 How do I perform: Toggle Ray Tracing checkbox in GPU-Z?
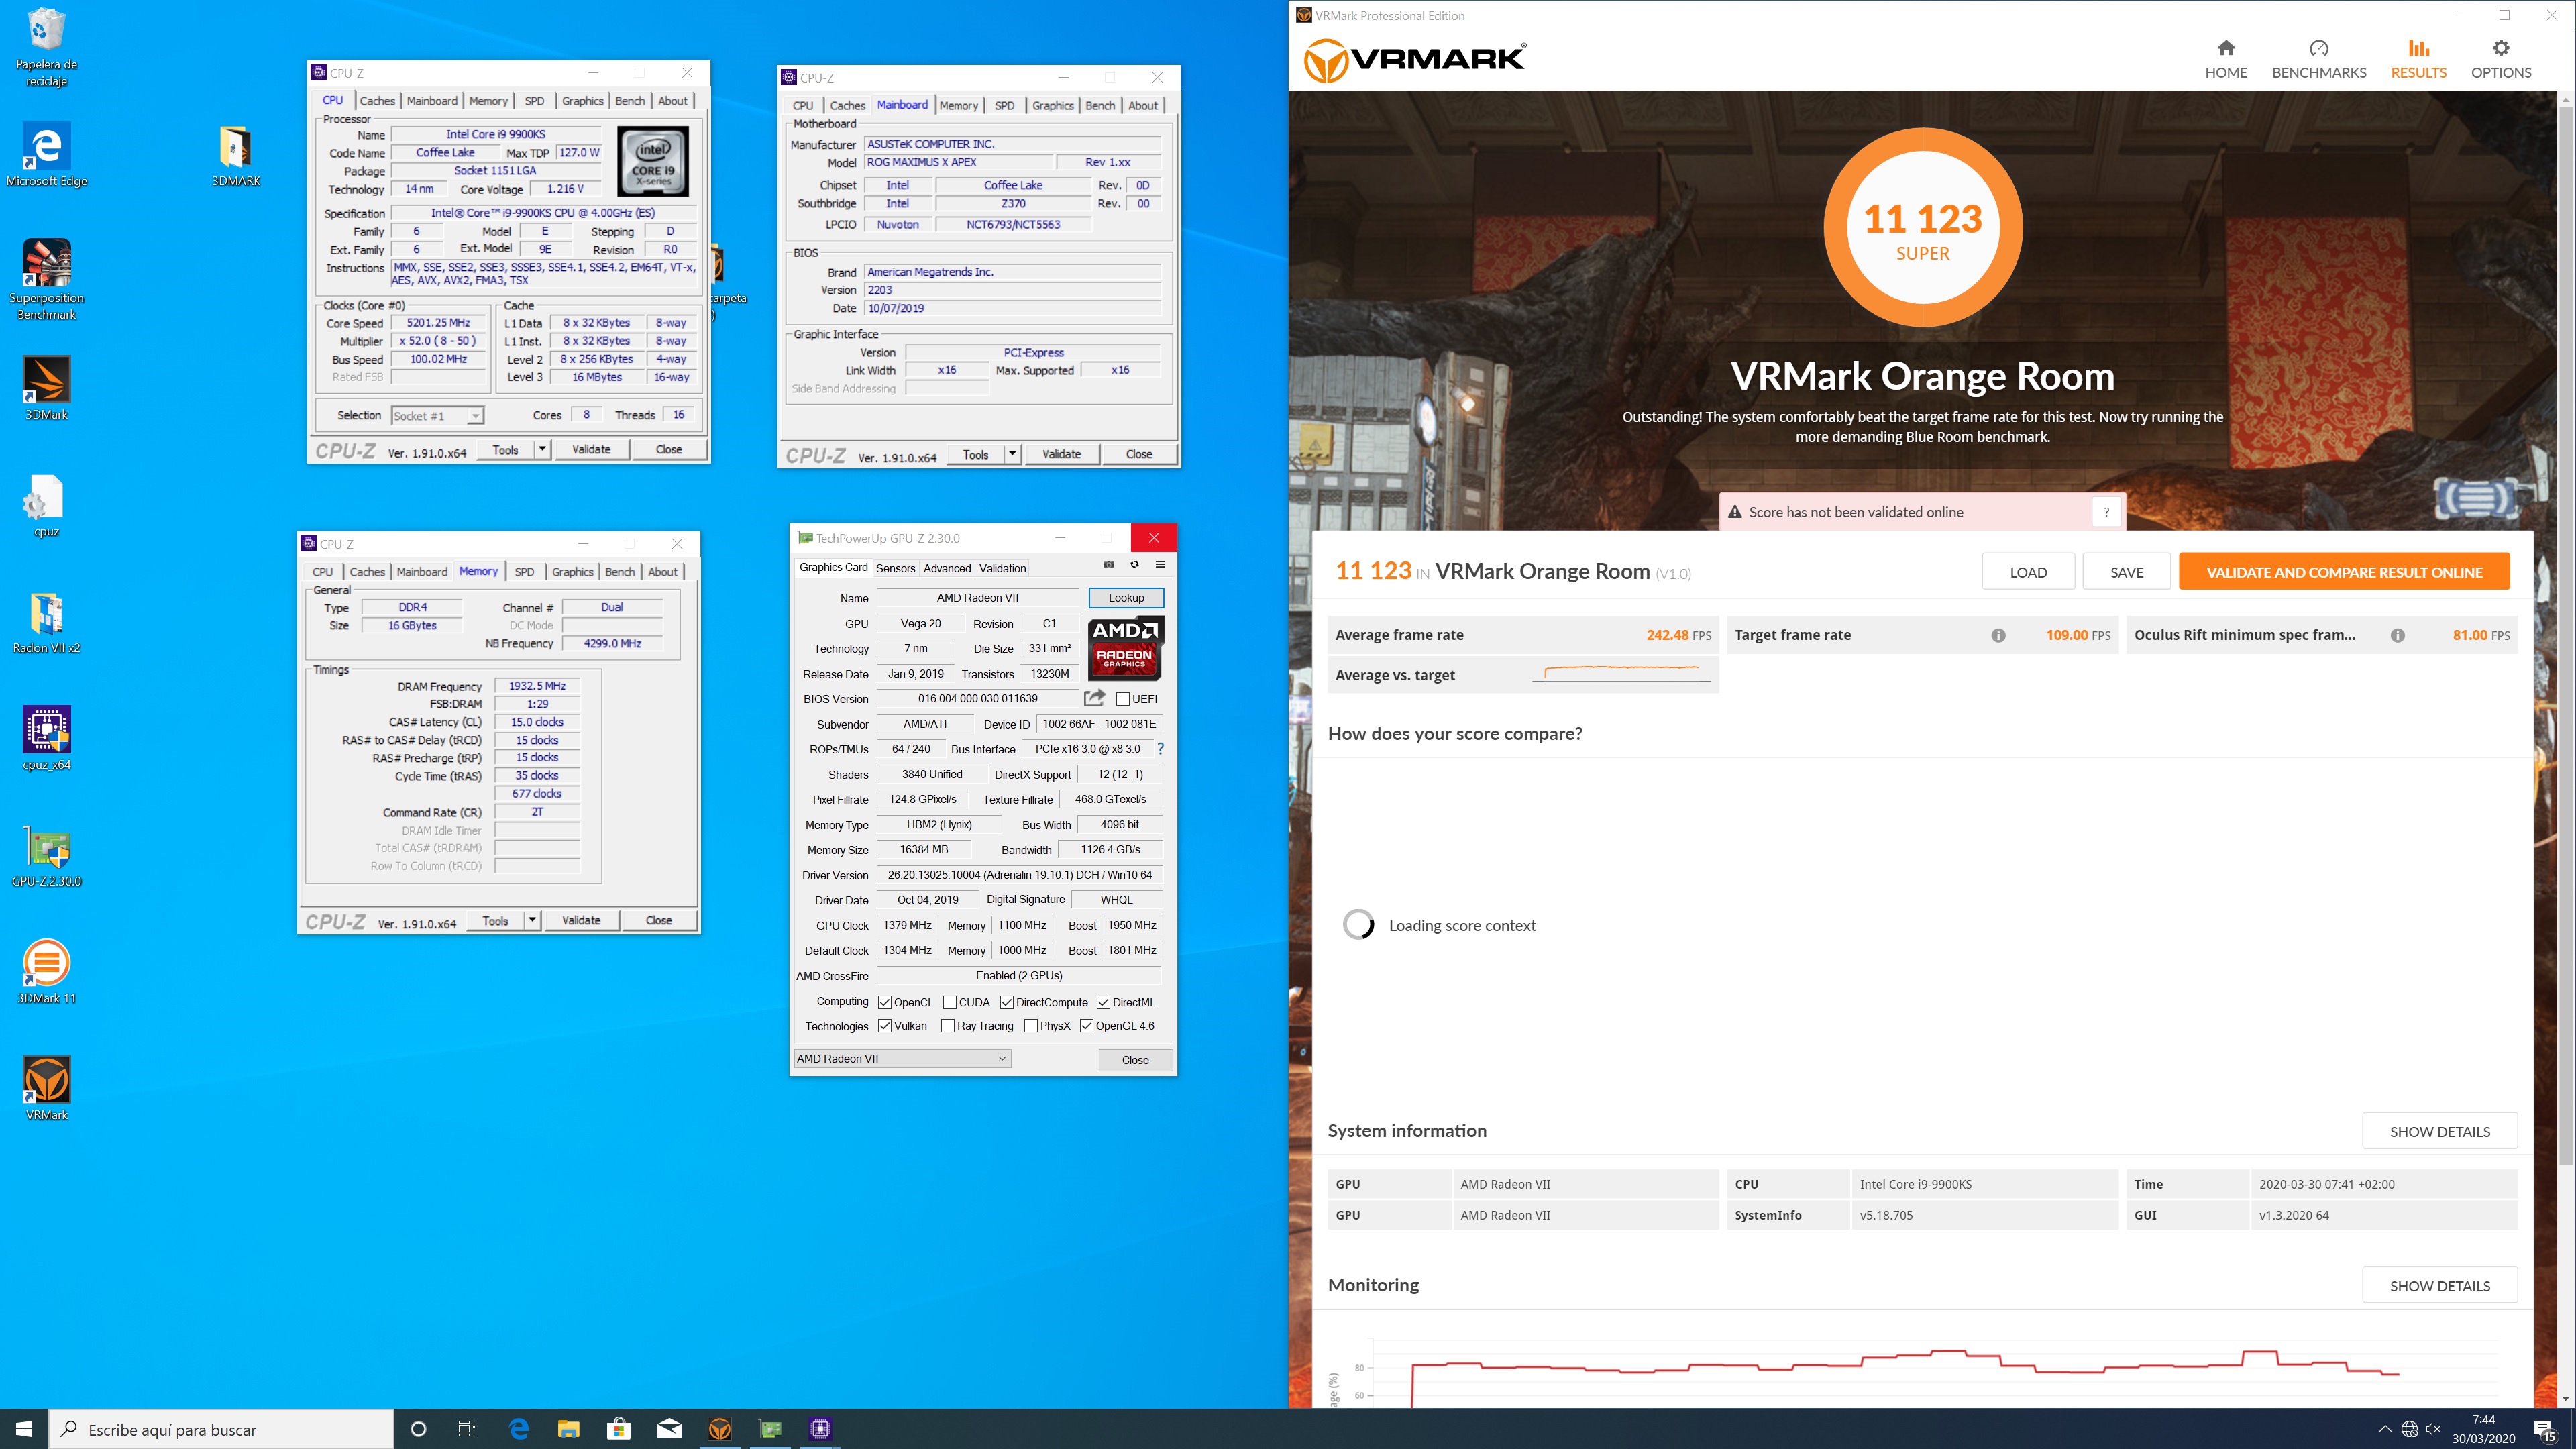[947, 1026]
